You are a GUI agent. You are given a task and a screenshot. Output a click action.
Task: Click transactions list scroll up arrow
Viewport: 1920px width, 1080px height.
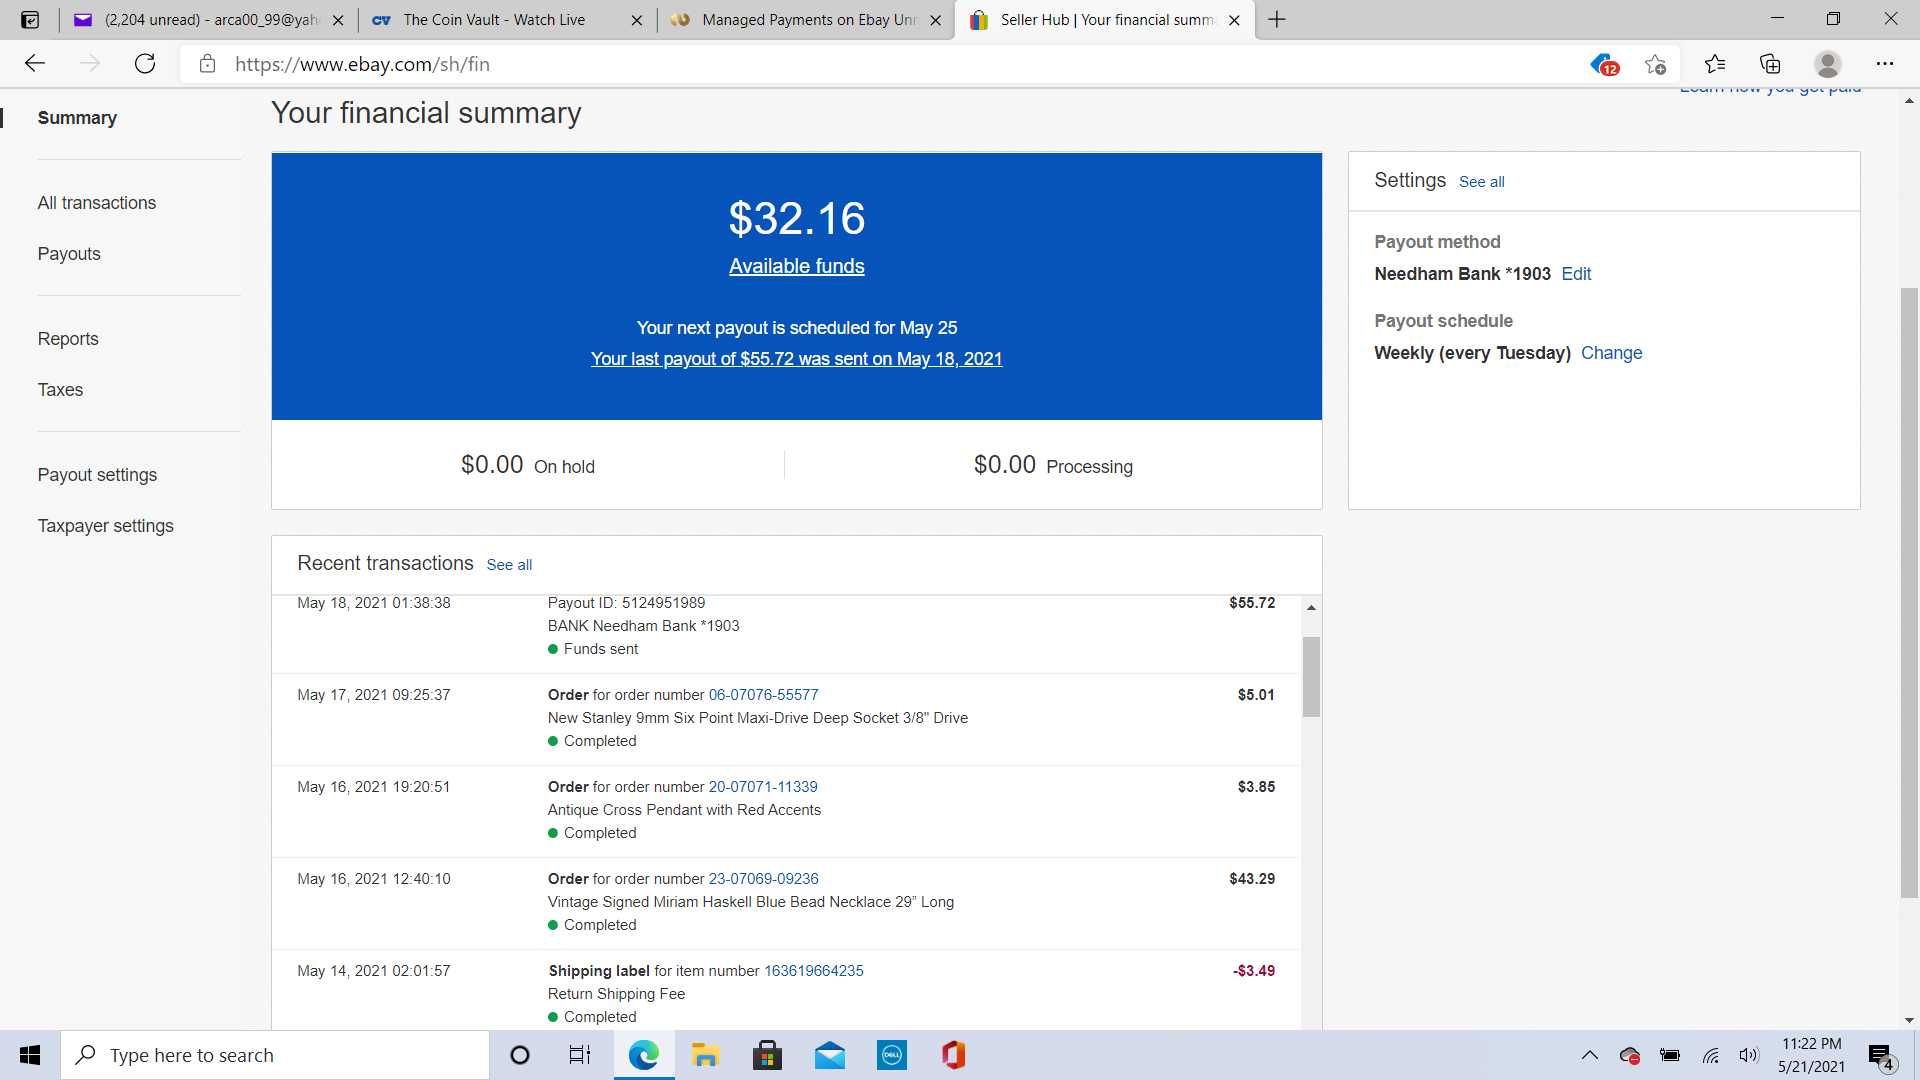coord(1311,608)
